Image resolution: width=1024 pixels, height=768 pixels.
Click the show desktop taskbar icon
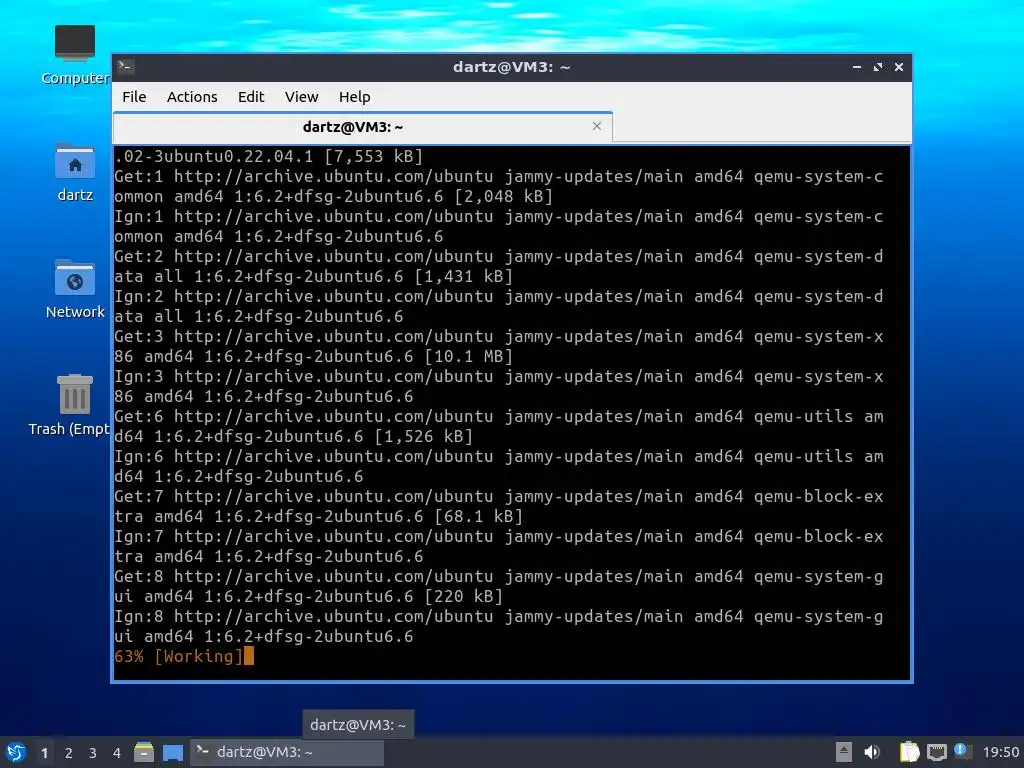tap(173, 752)
